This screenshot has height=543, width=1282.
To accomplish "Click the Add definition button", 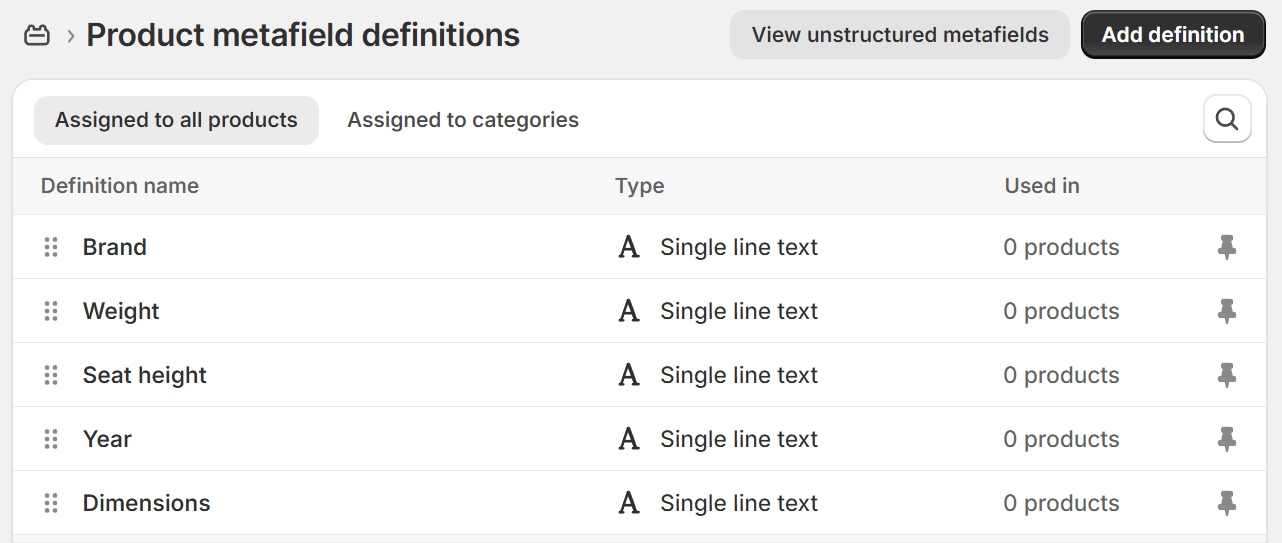I will point(1173,35).
